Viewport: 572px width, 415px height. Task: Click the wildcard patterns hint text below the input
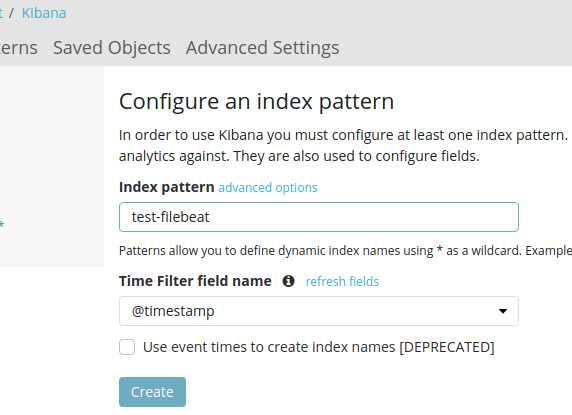(345, 251)
